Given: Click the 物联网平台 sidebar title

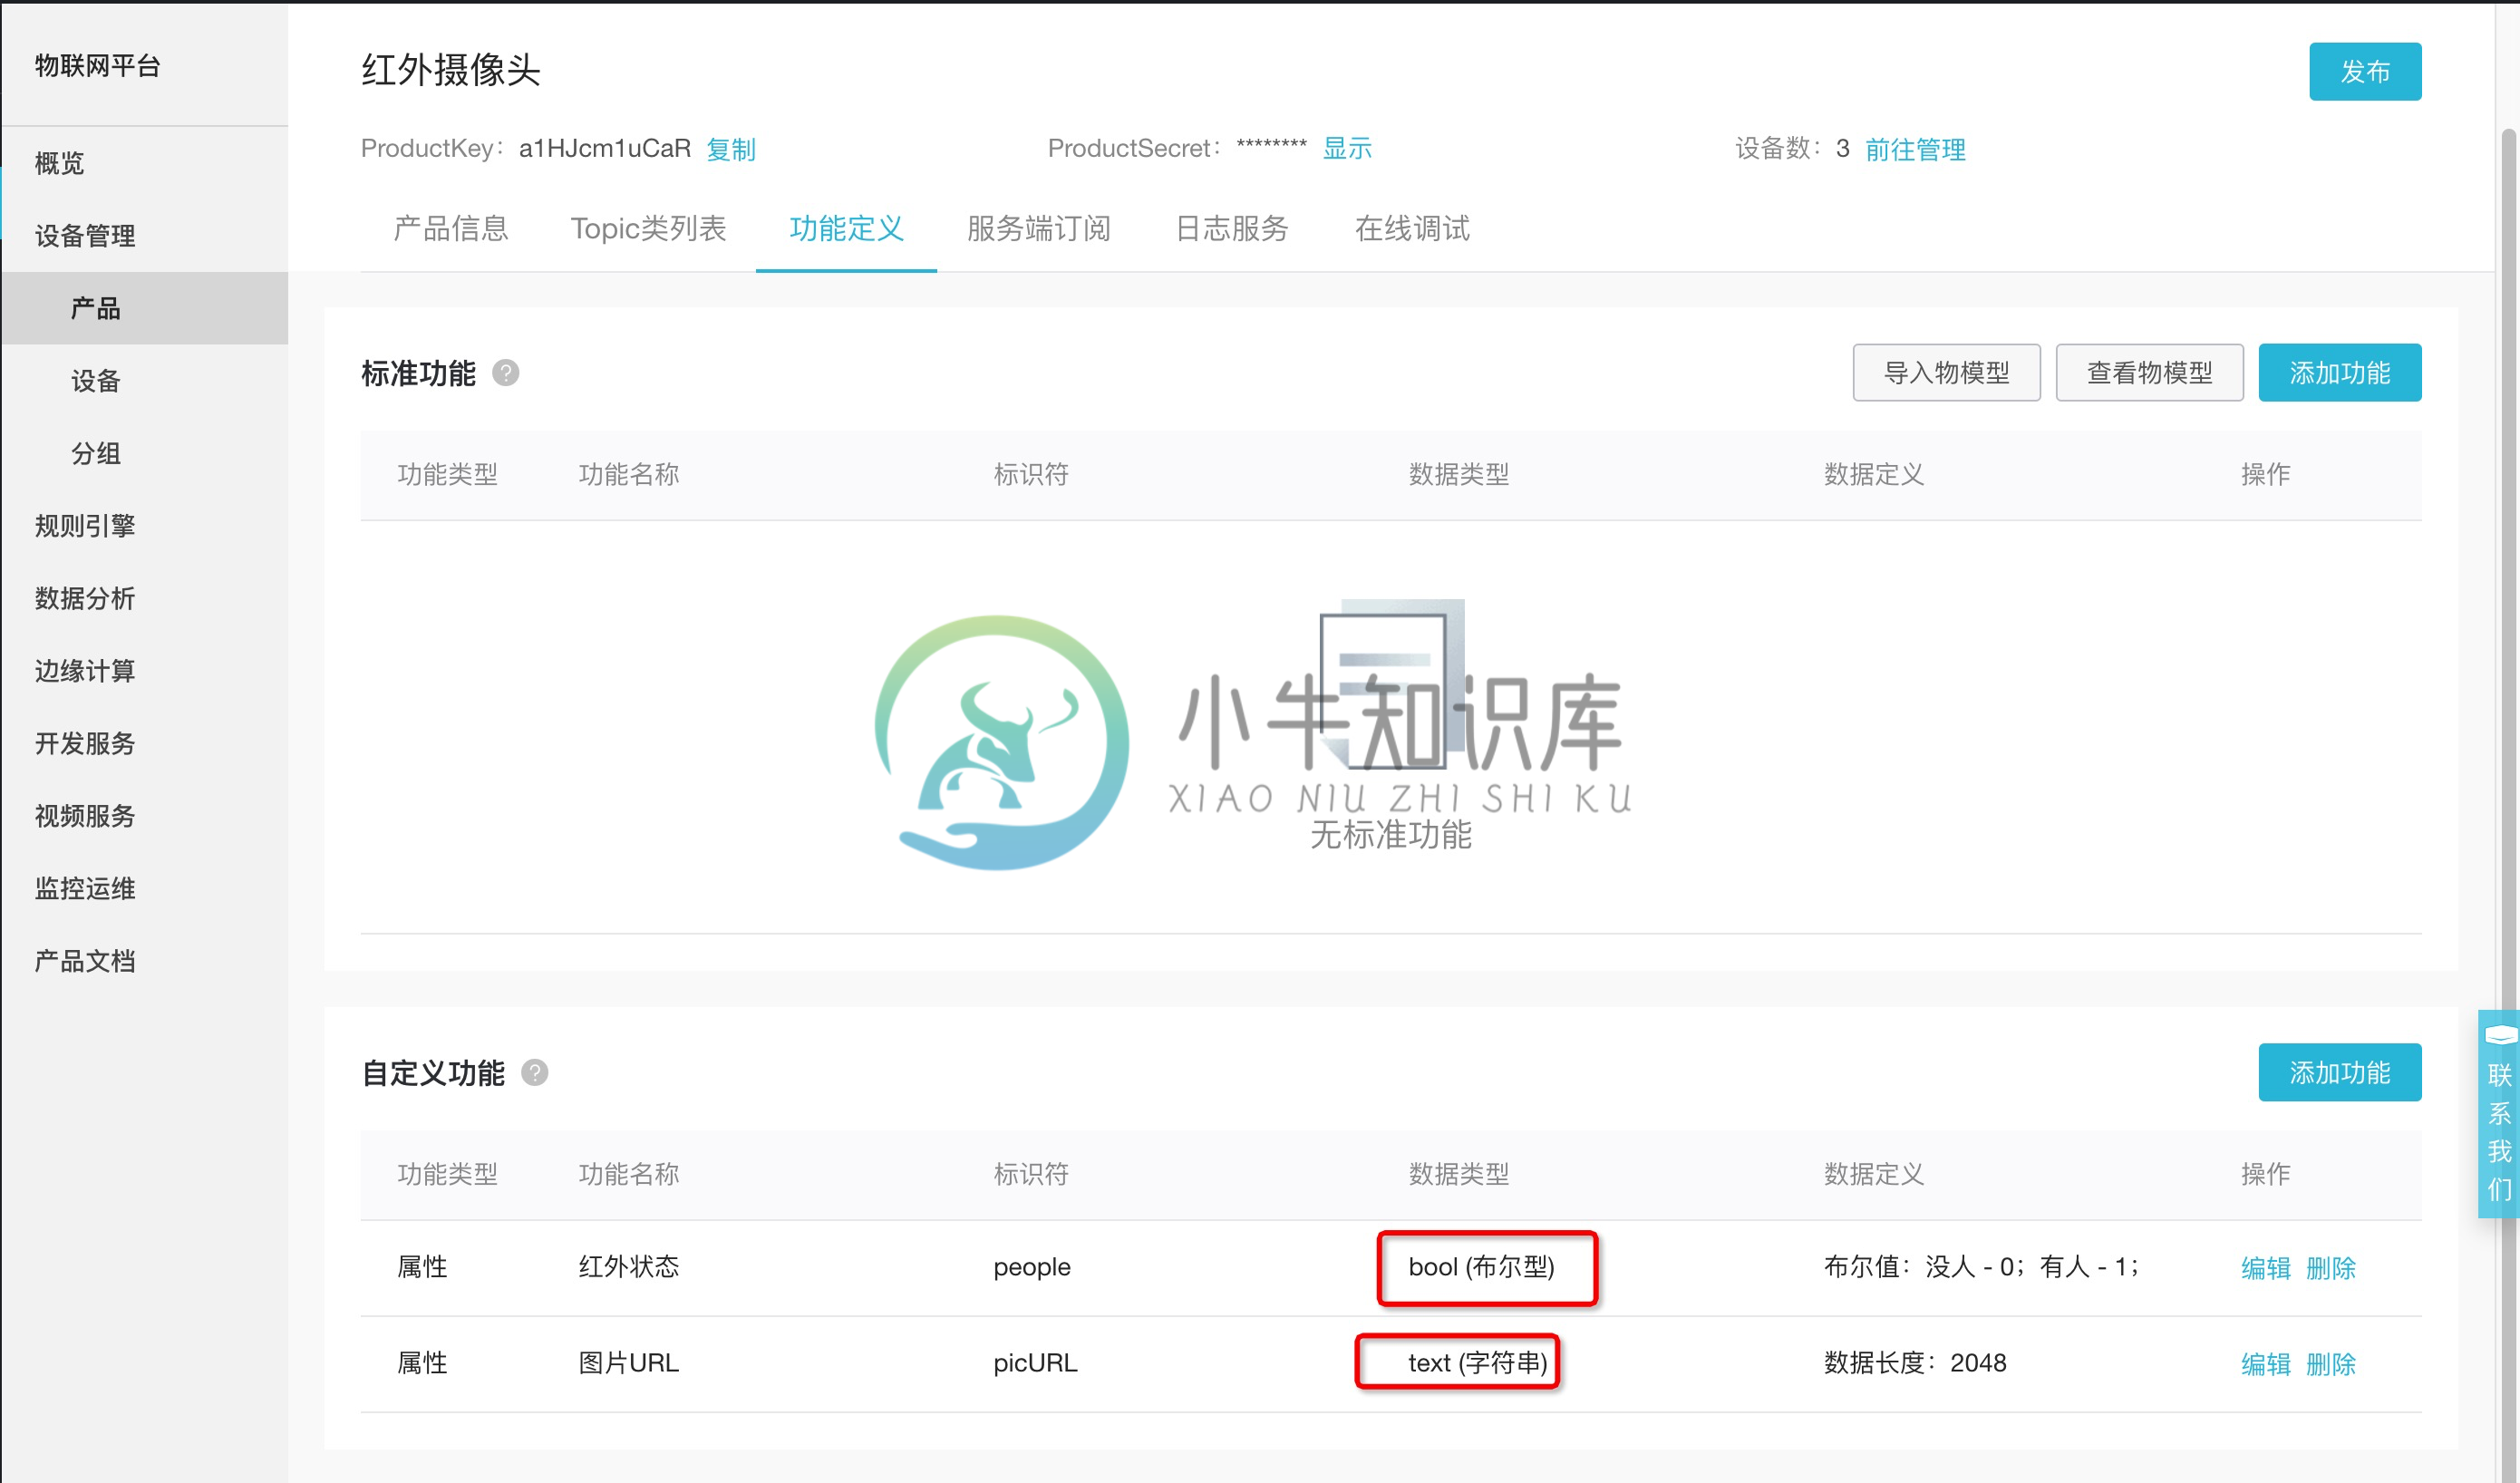Looking at the screenshot, I should (x=98, y=66).
